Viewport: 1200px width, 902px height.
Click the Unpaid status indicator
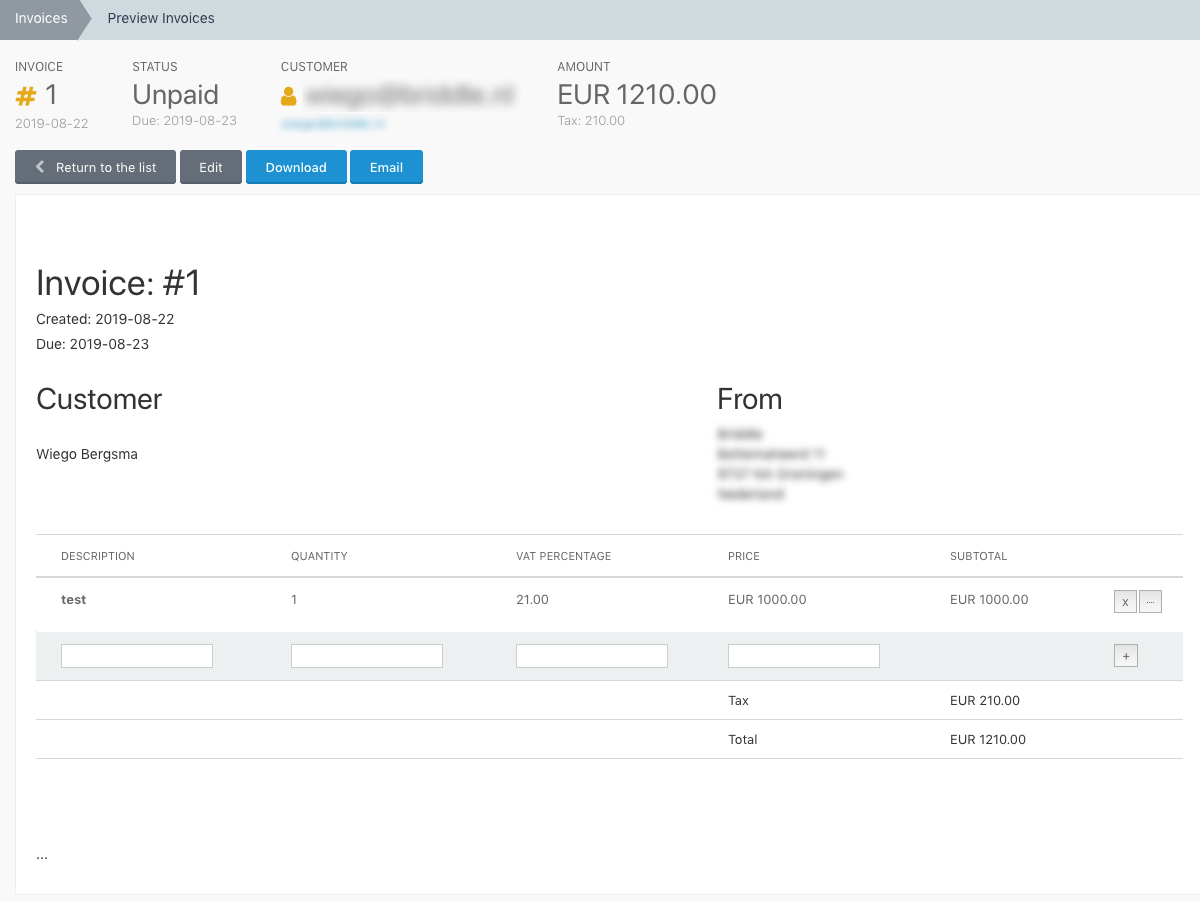pos(175,95)
